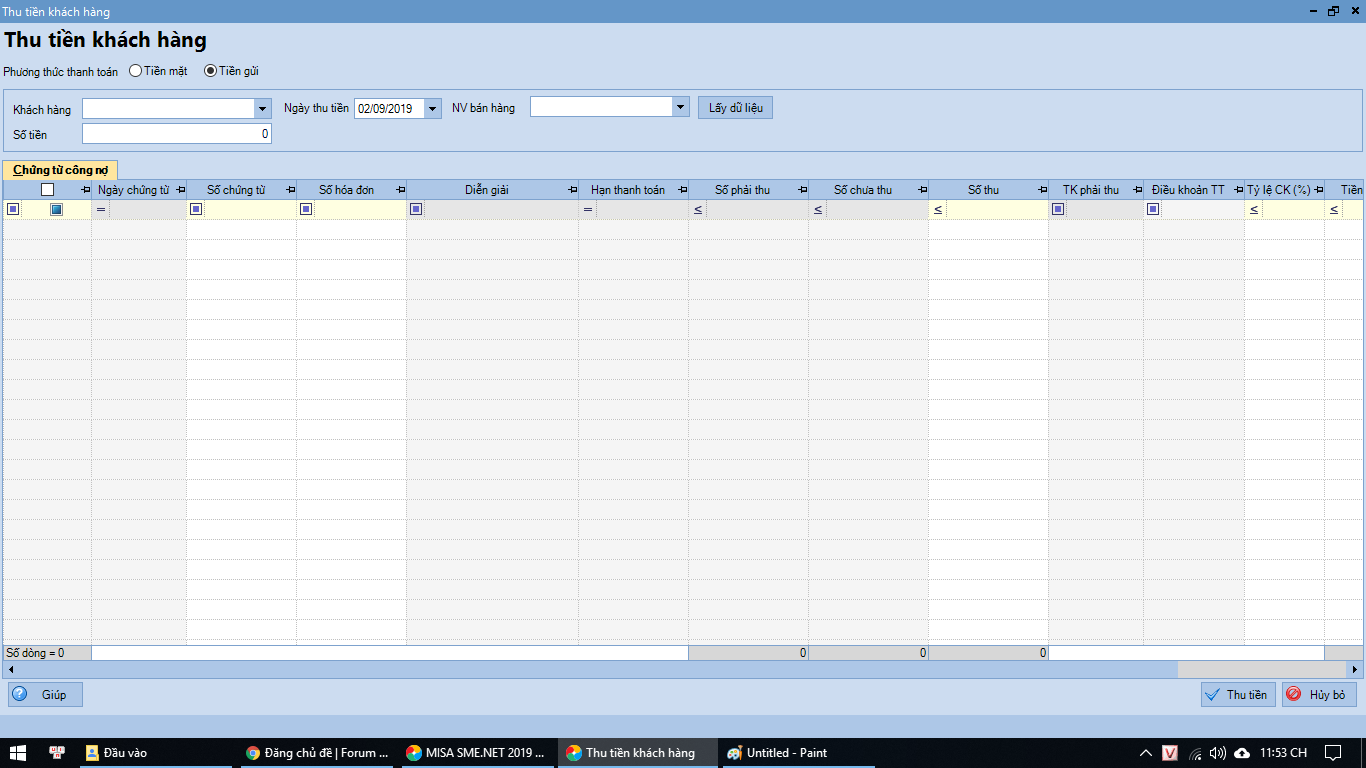Click the Unikey V icon in system tray
This screenshot has height=768, width=1366.
tap(1170, 753)
